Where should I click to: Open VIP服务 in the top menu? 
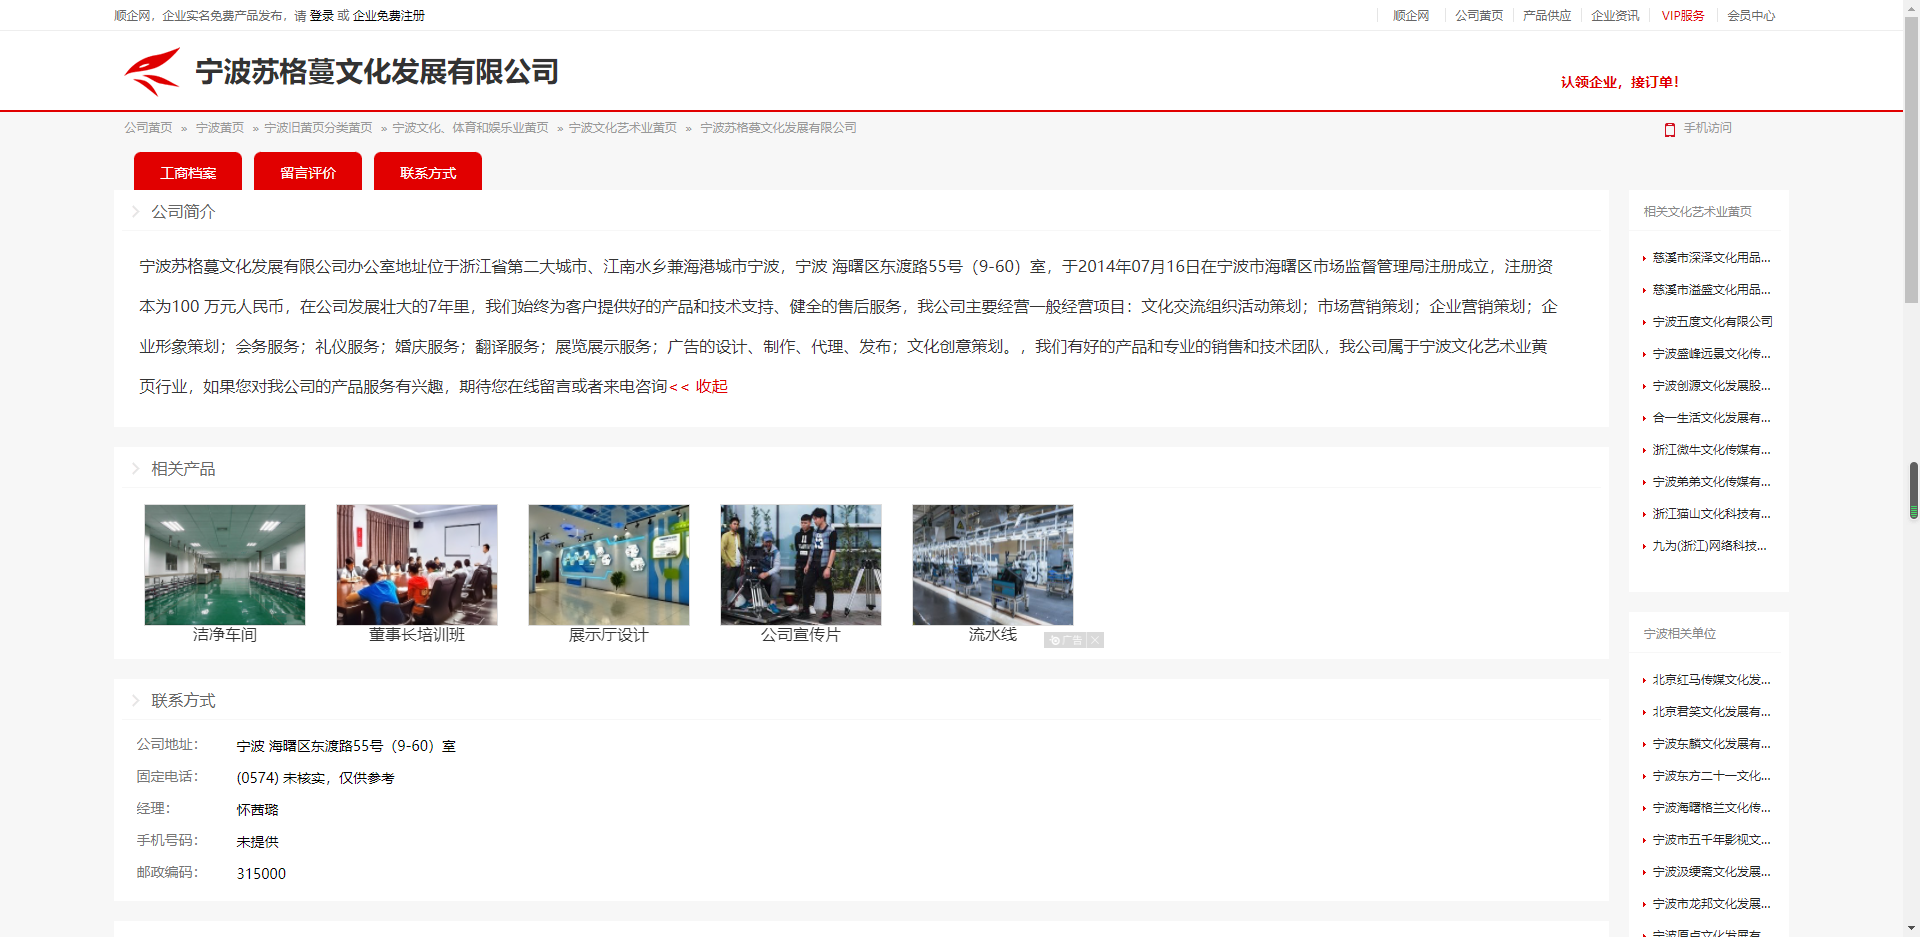point(1683,16)
